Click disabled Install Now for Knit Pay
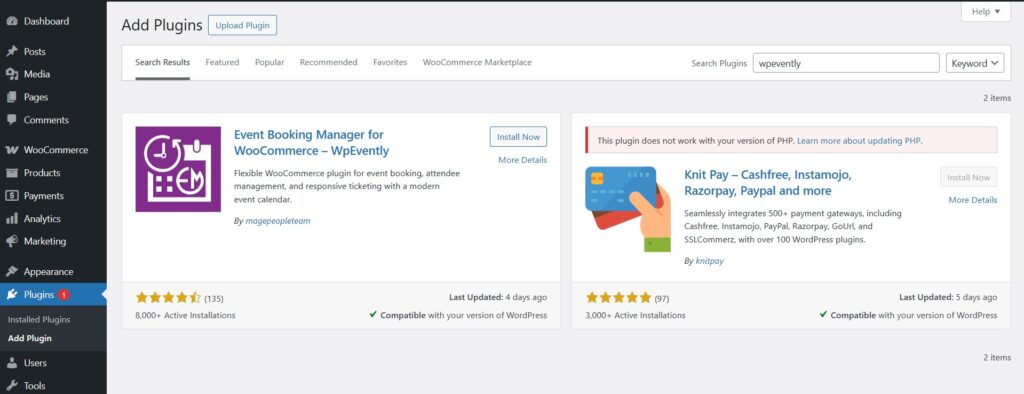 [x=968, y=177]
